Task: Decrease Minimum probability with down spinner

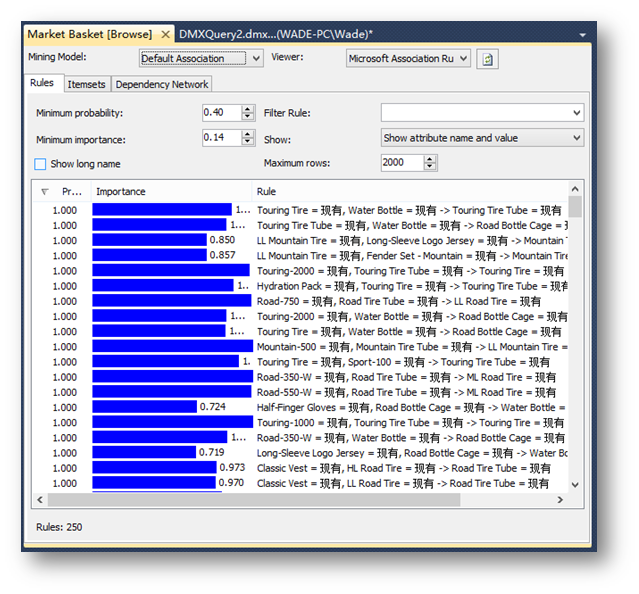Action: [x=247, y=117]
